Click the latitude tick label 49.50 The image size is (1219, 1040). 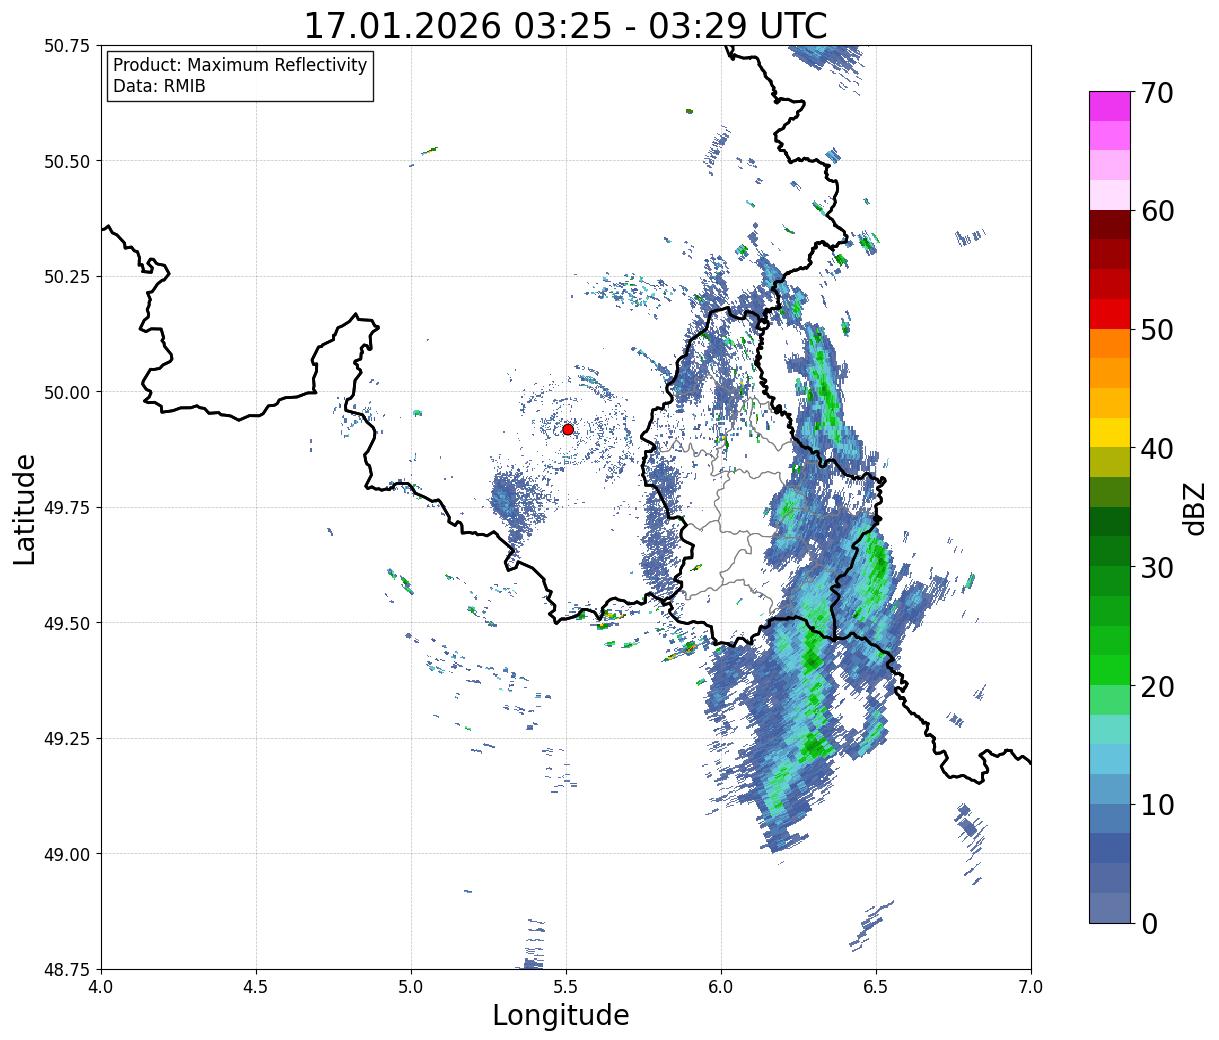[66, 623]
